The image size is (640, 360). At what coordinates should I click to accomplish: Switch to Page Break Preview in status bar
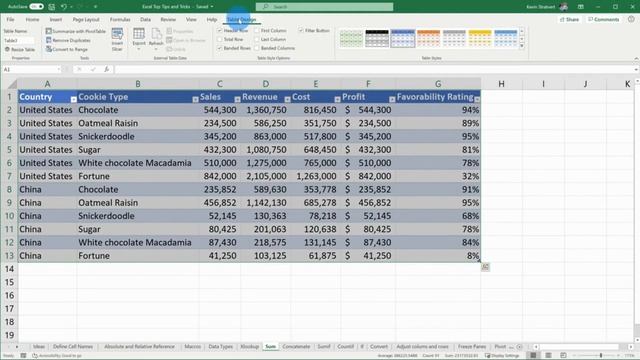point(563,356)
